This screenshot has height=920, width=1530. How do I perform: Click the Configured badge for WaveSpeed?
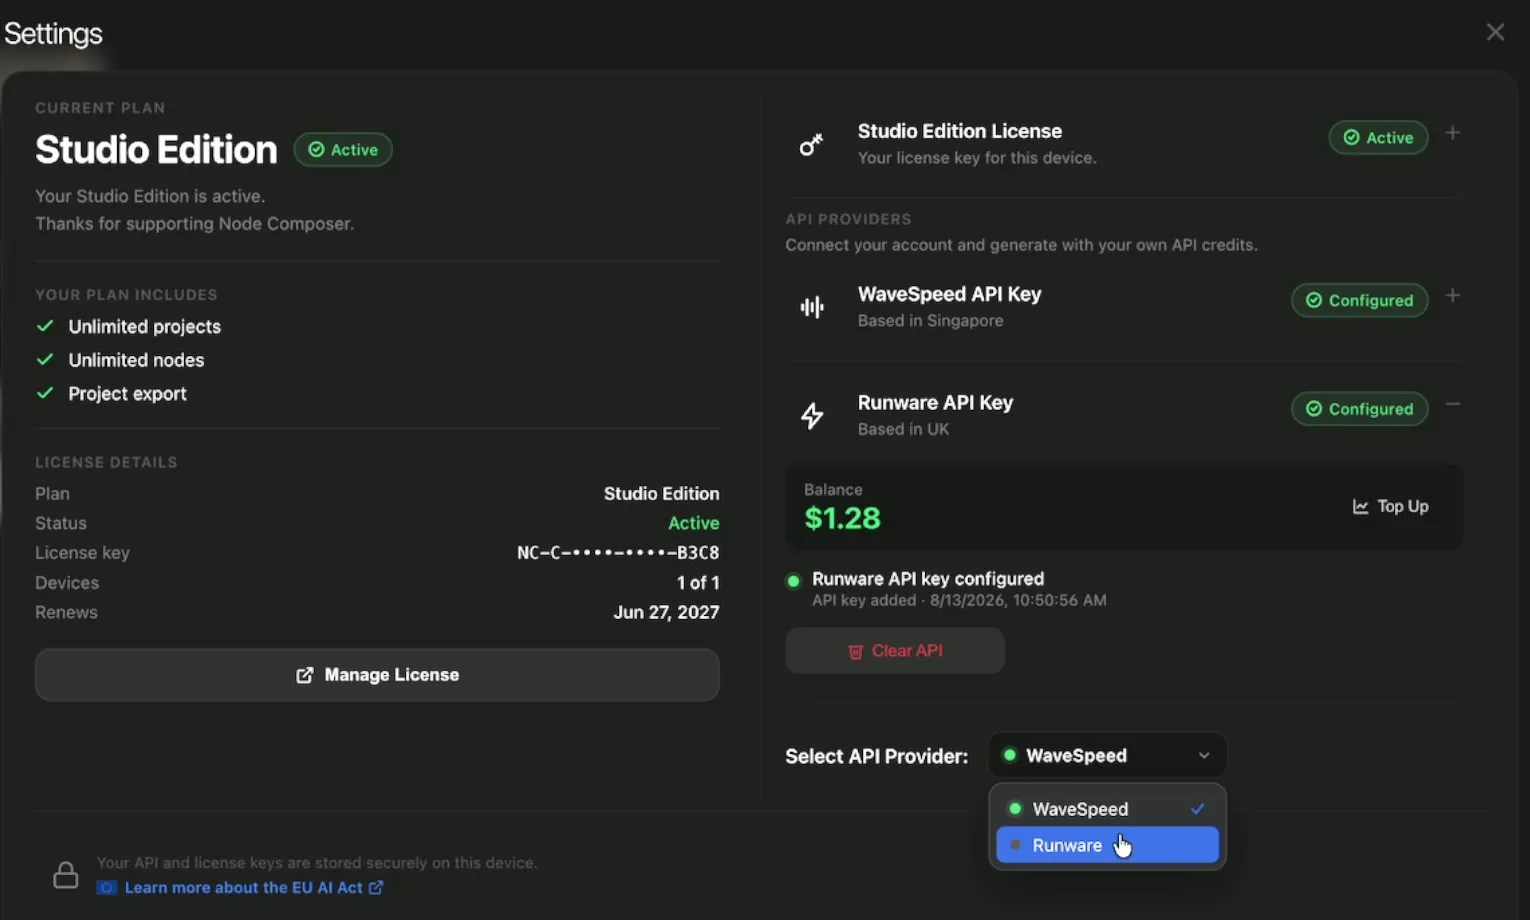(1359, 300)
